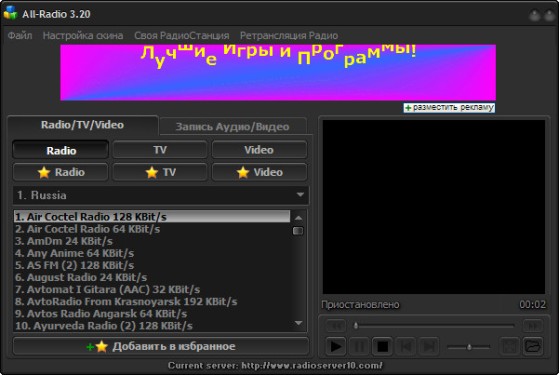Image resolution: width=559 pixels, height=375 pixels.
Task: Adjust the volume slider
Action: pyautogui.click(x=469, y=346)
